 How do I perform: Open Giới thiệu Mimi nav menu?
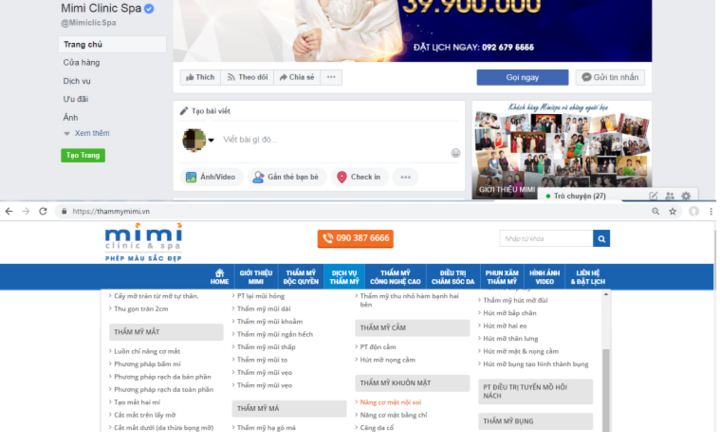256,277
